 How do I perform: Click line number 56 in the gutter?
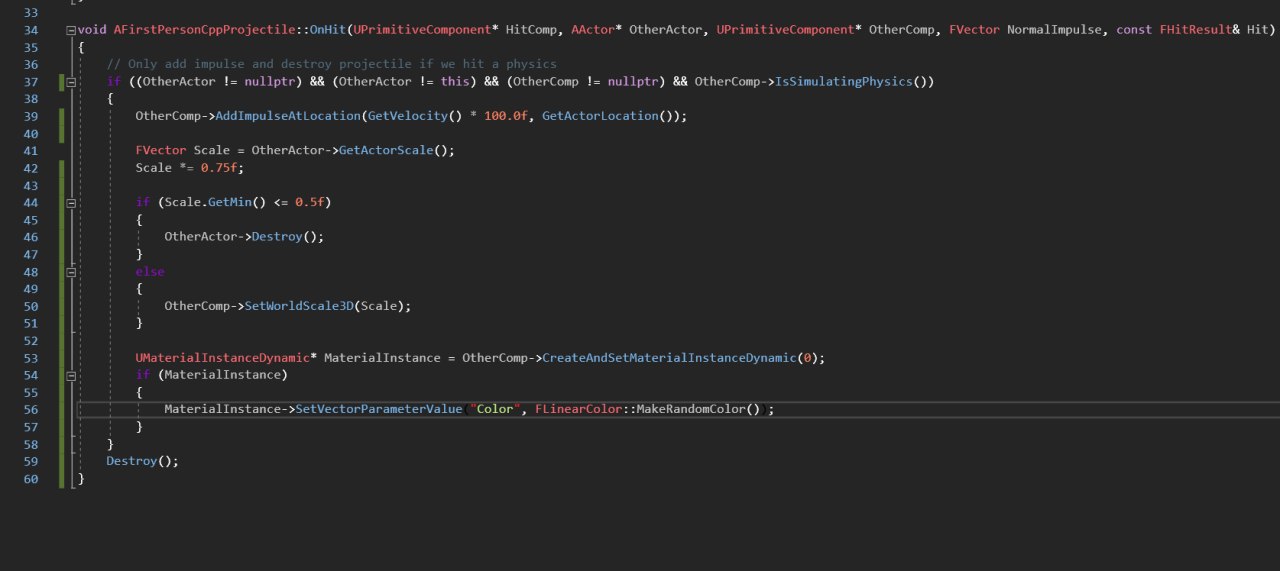point(29,409)
